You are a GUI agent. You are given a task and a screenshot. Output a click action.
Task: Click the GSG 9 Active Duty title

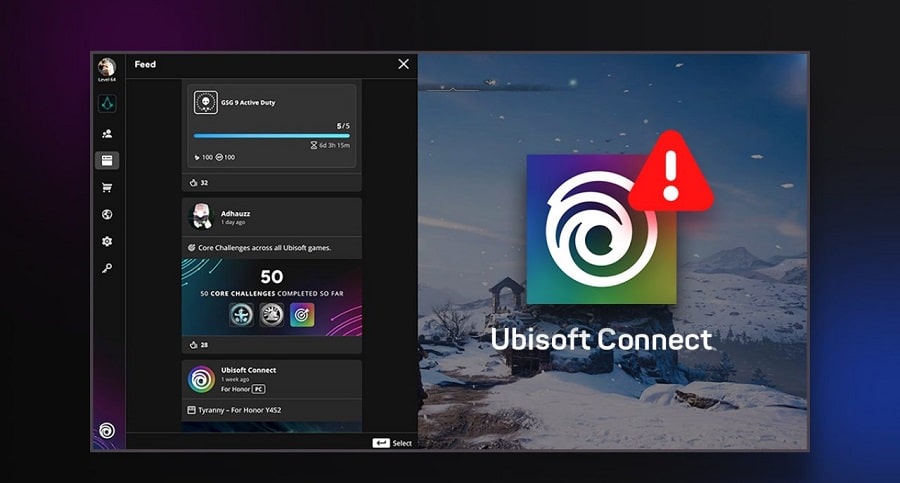click(248, 102)
